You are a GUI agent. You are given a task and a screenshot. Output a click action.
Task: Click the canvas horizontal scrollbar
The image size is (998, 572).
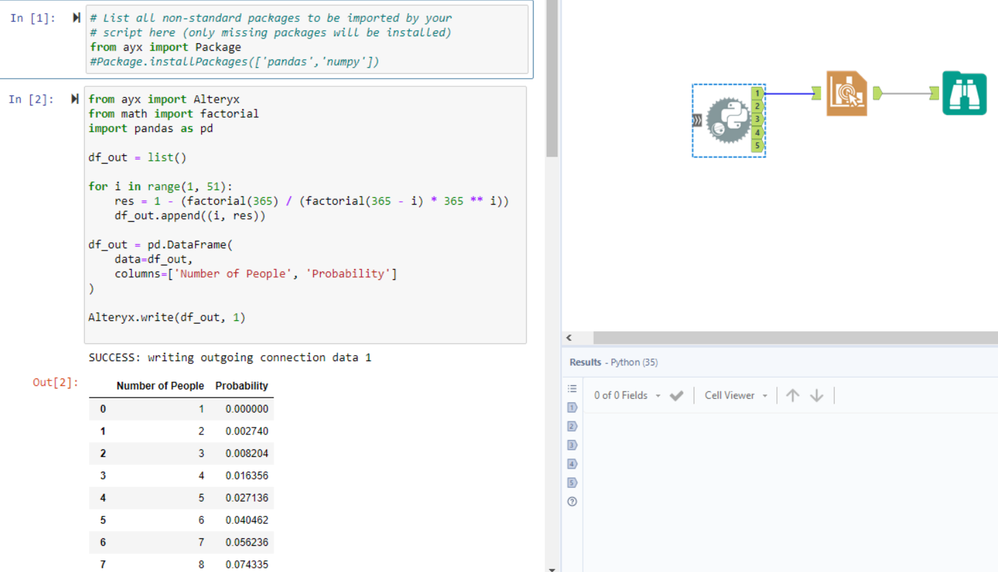[x=796, y=337]
